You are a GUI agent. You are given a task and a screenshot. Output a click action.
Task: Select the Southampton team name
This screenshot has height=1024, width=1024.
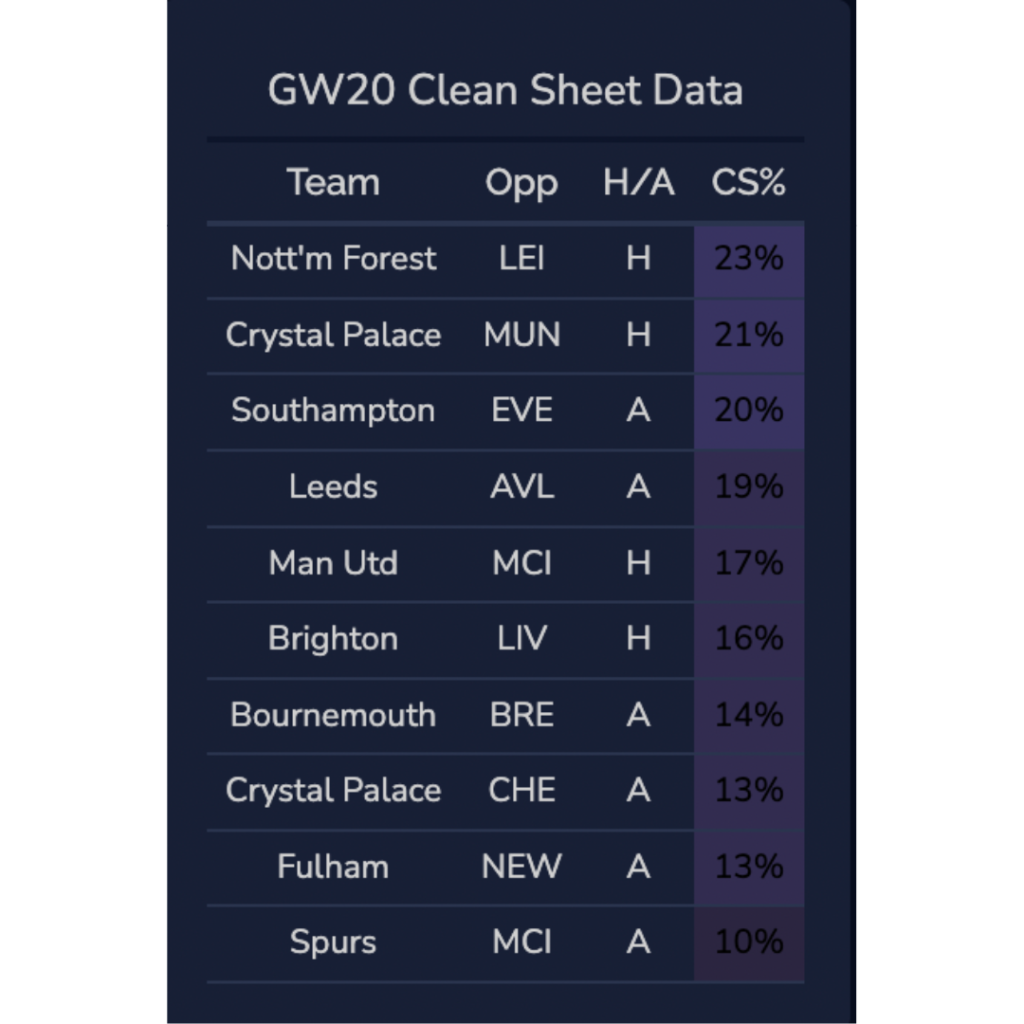(x=333, y=410)
